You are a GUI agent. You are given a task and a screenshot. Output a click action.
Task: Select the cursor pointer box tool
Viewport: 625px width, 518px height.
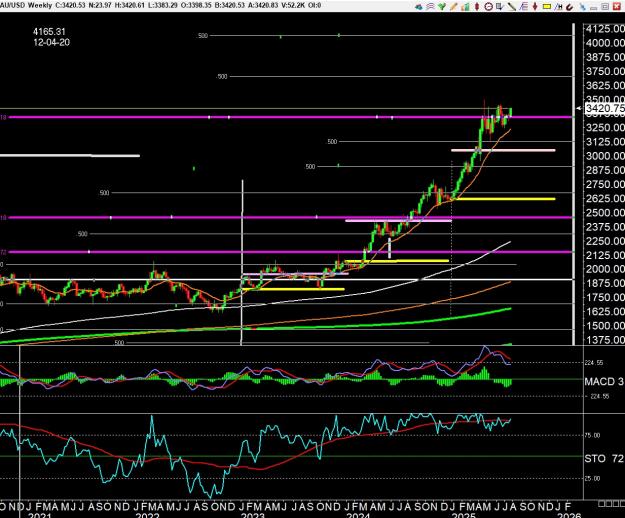[500, 6]
